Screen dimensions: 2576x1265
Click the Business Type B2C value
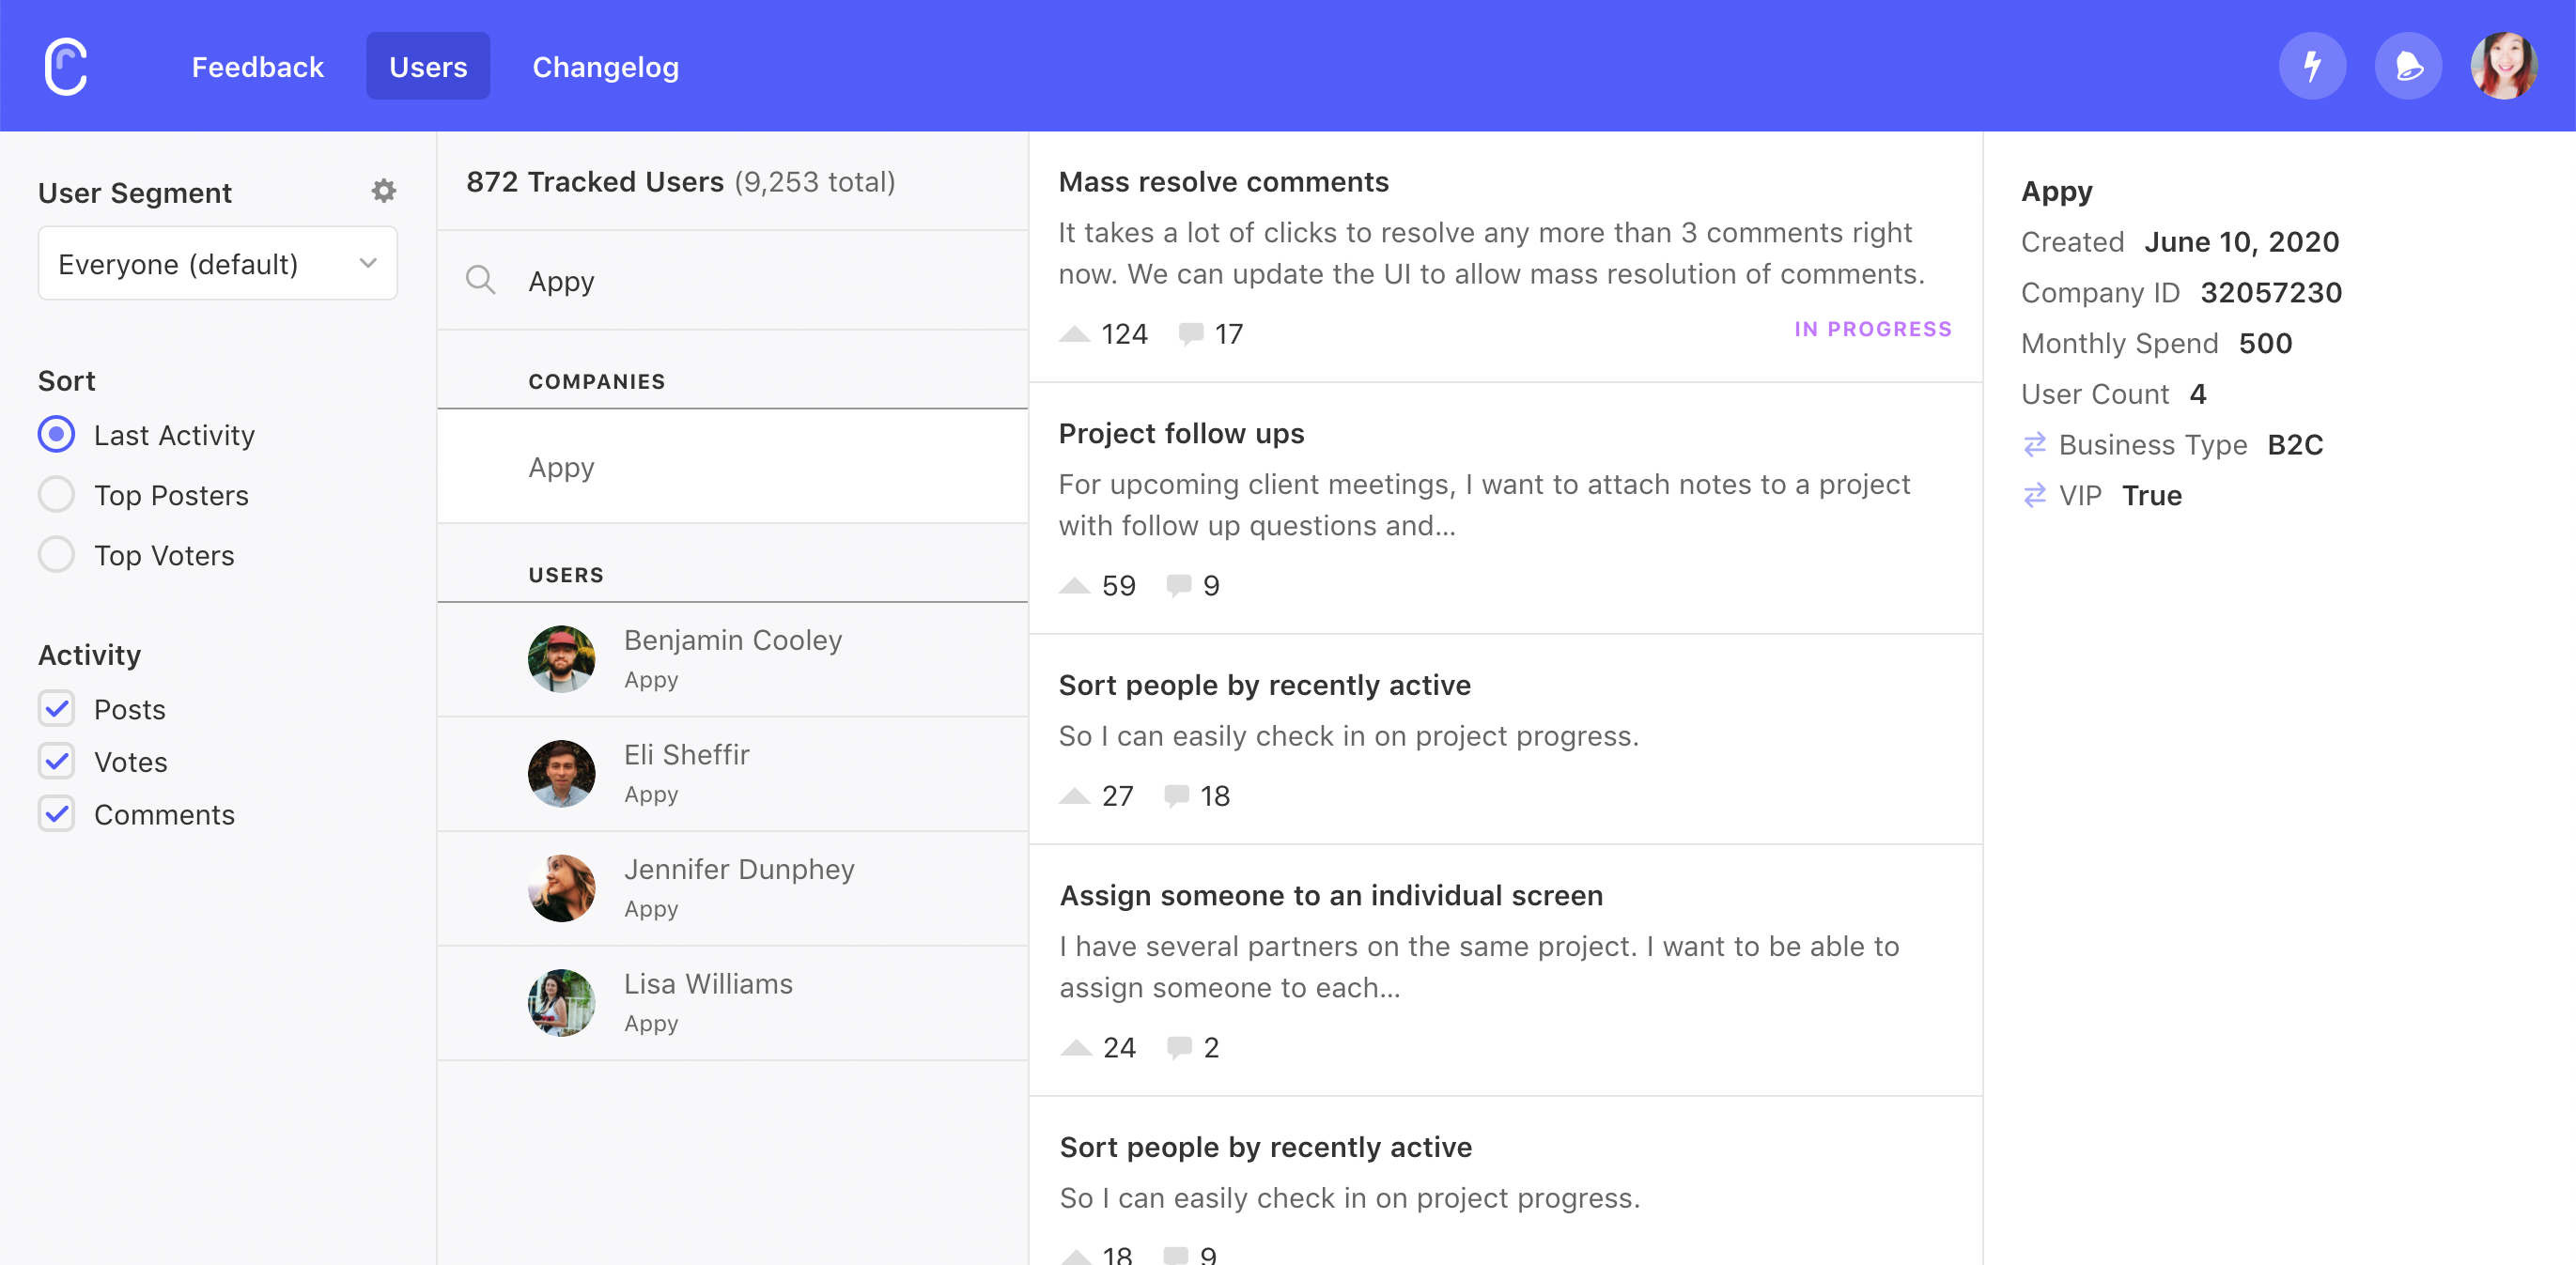pos(2295,445)
